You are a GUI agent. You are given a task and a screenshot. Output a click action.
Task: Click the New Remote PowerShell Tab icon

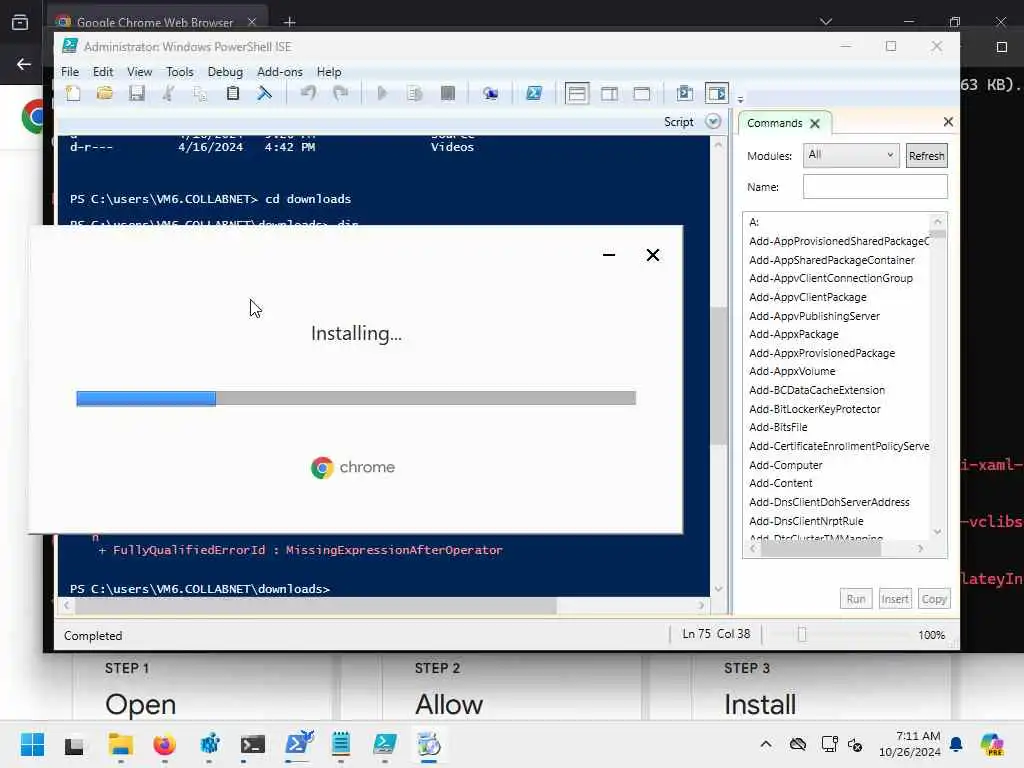point(490,93)
